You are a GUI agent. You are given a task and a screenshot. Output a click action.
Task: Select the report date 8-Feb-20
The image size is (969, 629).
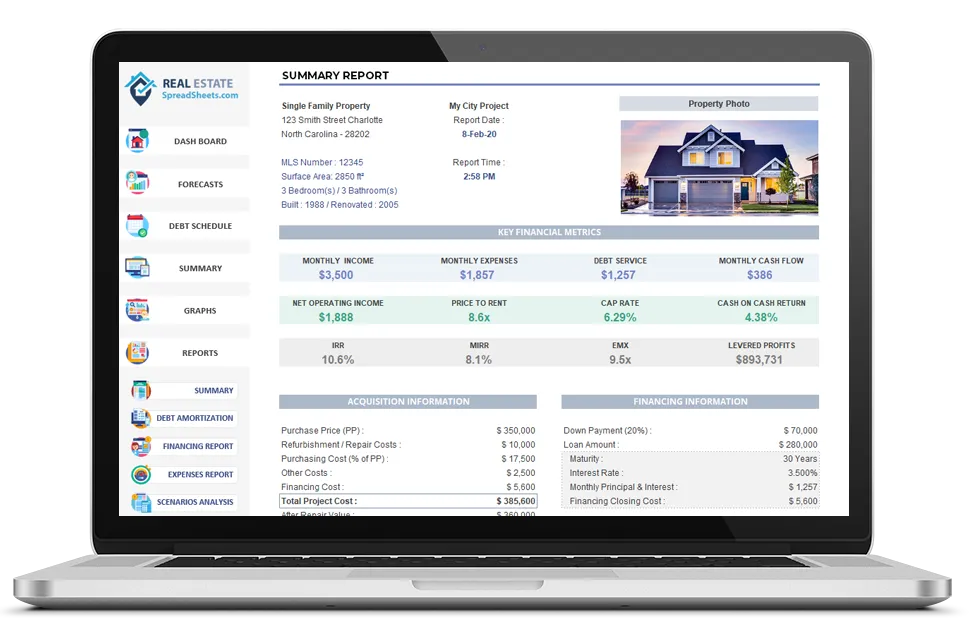coord(479,134)
